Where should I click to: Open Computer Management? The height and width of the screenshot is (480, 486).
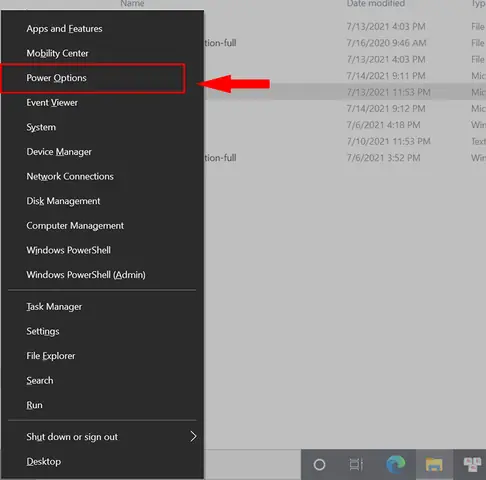click(75, 226)
